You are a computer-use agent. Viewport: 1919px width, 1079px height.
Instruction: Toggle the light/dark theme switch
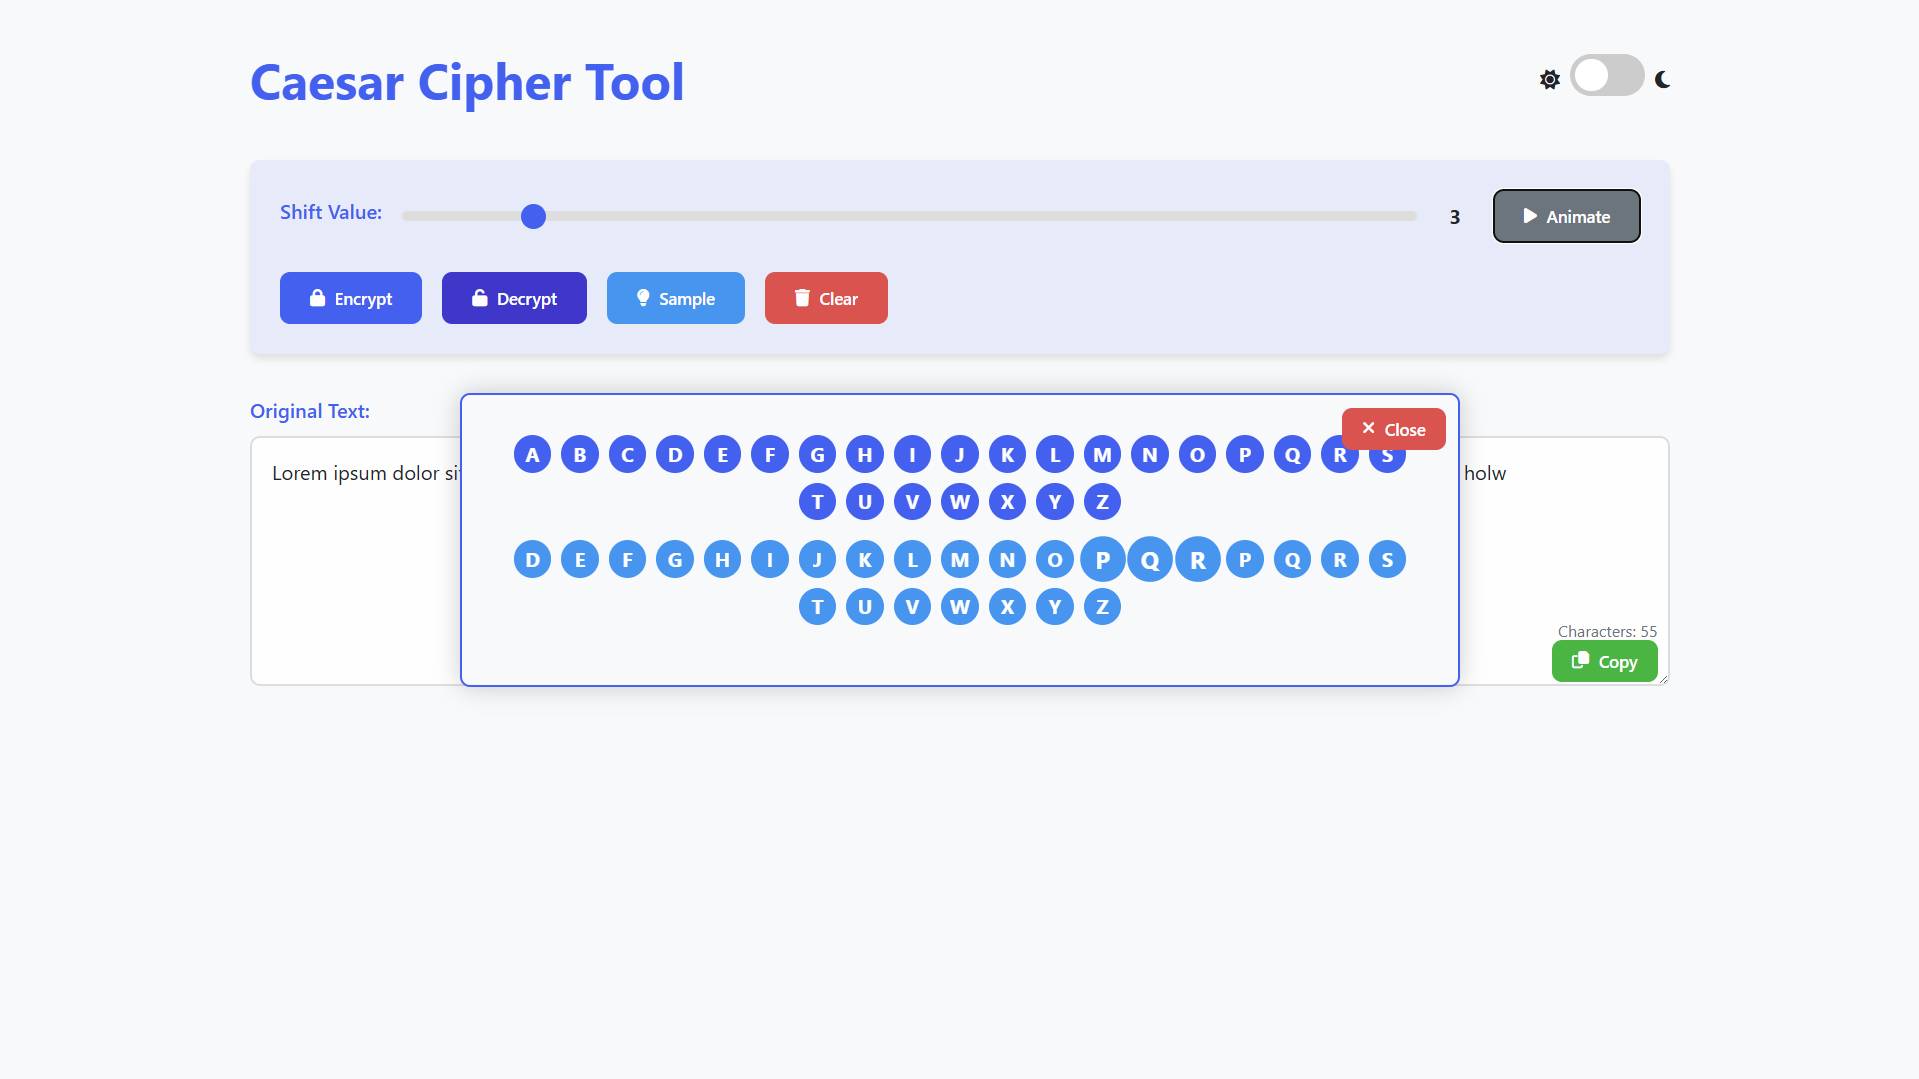pos(1607,75)
